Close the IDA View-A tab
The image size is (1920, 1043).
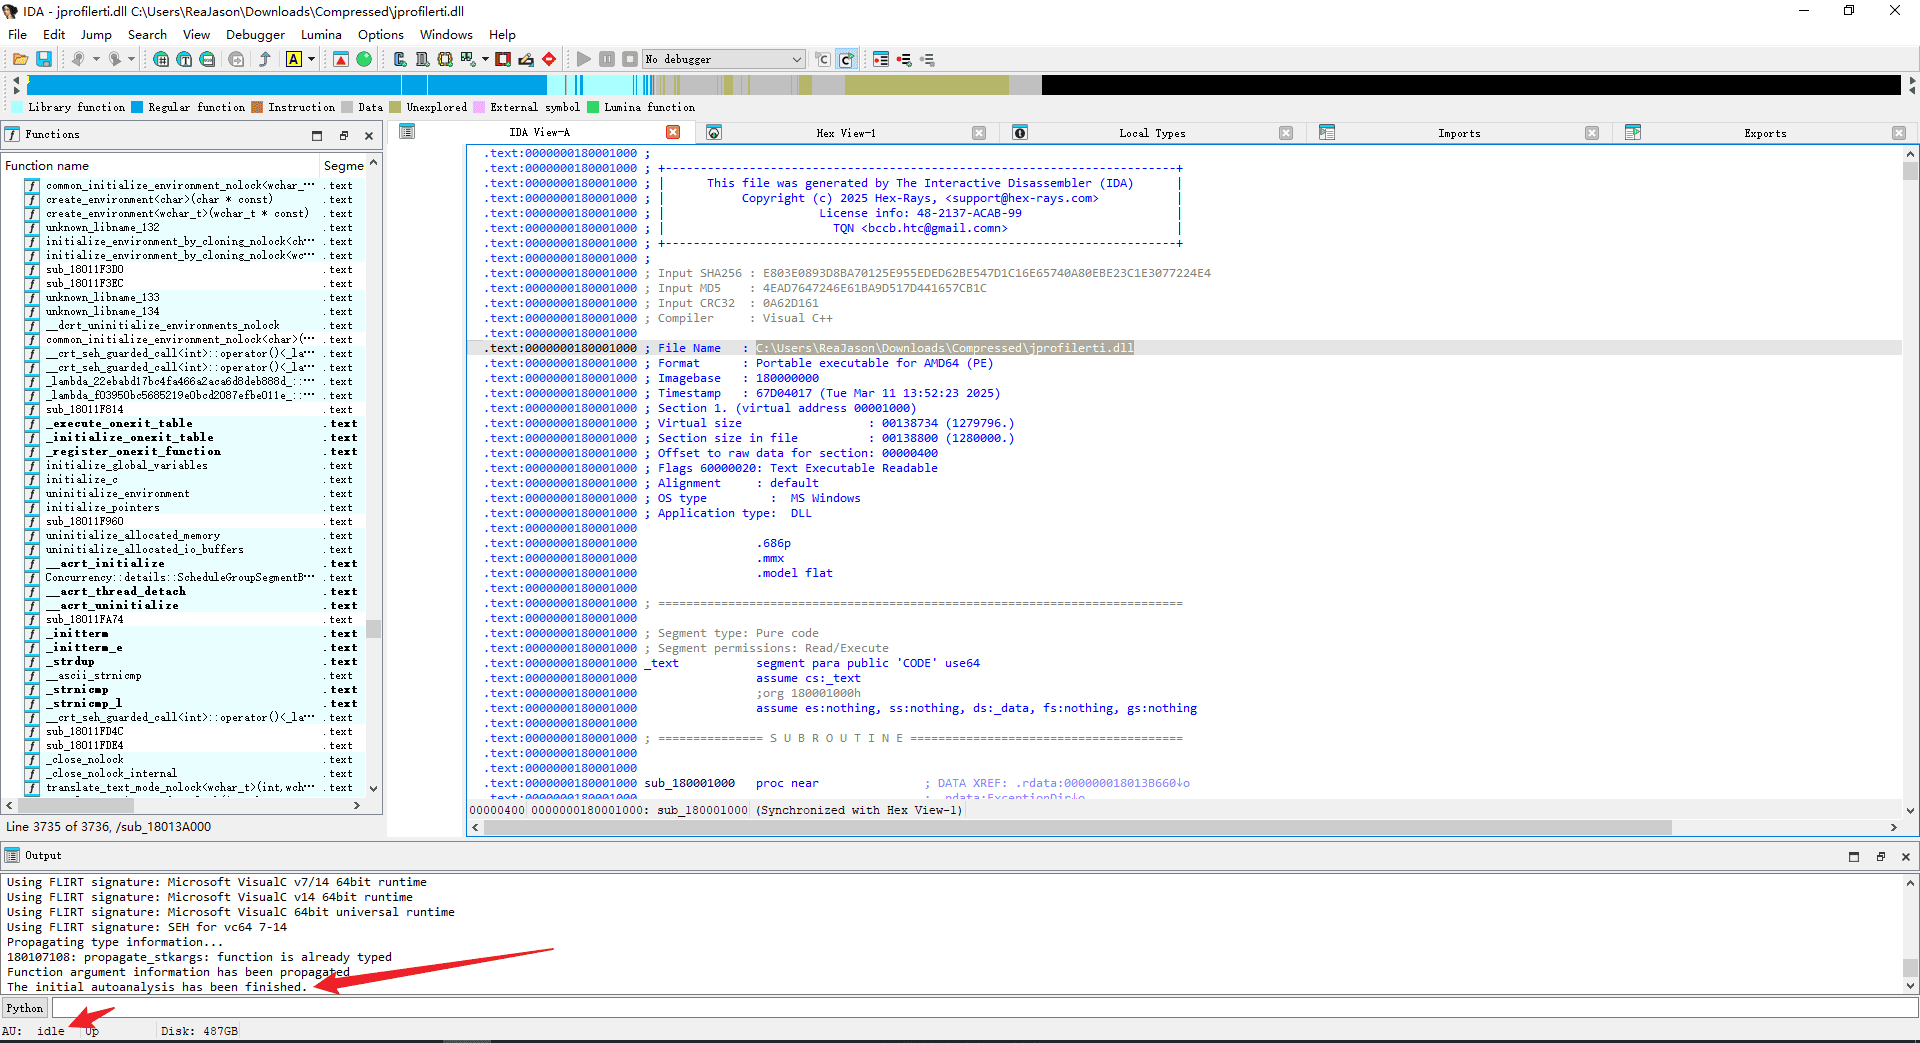pyautogui.click(x=673, y=132)
